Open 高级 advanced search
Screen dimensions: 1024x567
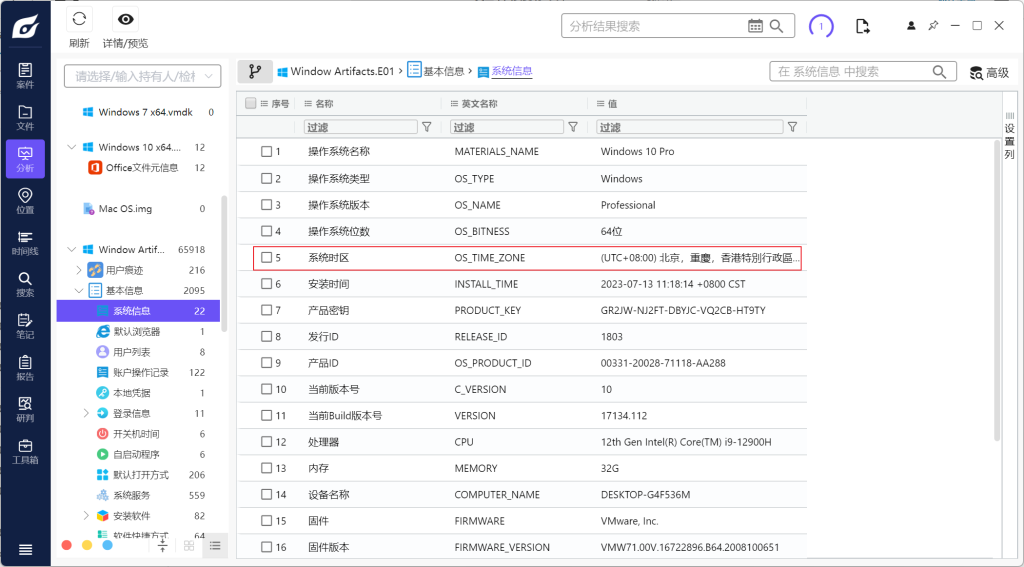pyautogui.click(x=989, y=72)
